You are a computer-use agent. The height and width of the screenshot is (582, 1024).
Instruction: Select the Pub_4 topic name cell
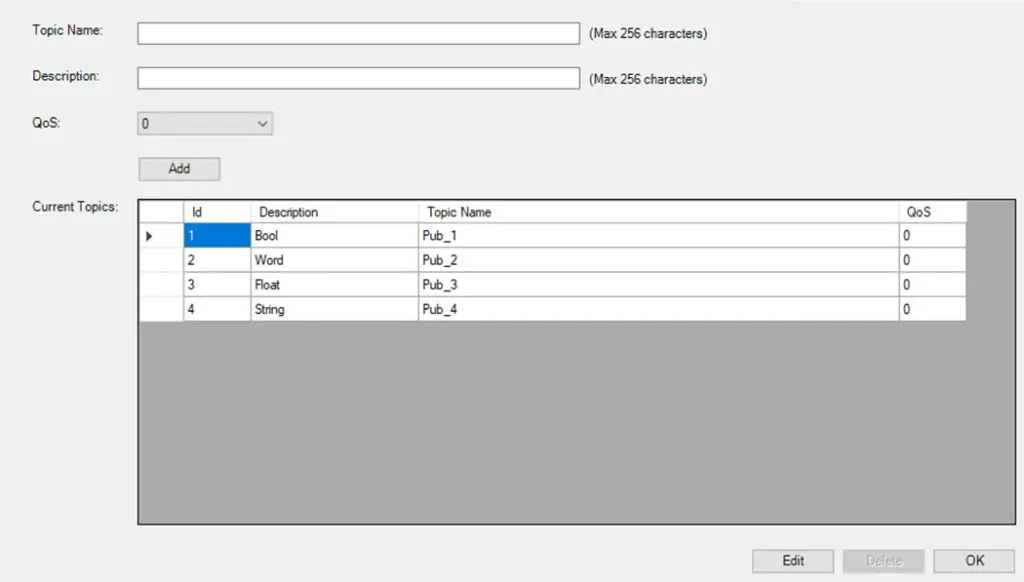[x=658, y=310]
